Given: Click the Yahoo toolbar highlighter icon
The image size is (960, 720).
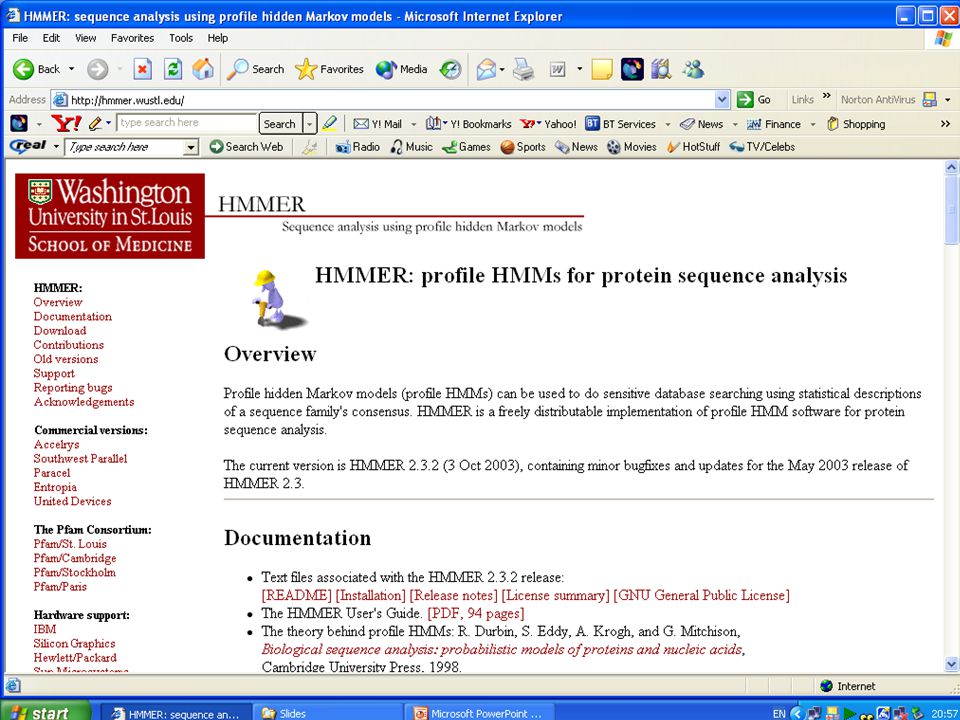Looking at the screenshot, I should coord(329,123).
